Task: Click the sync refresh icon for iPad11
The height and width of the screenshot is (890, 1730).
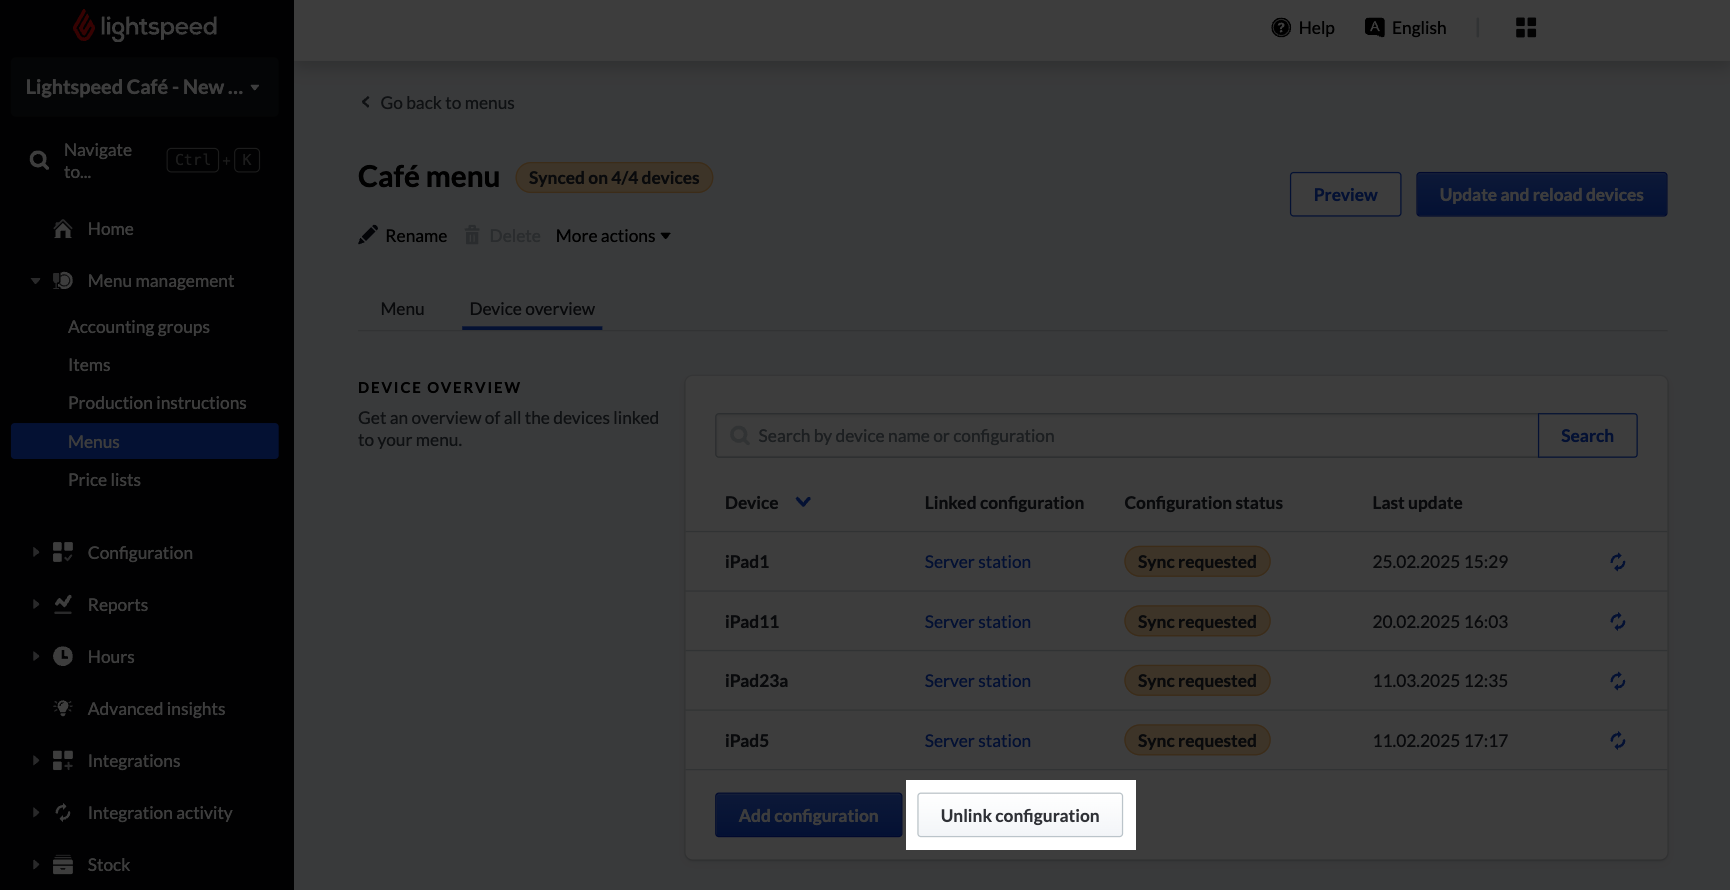Action: pos(1617,622)
